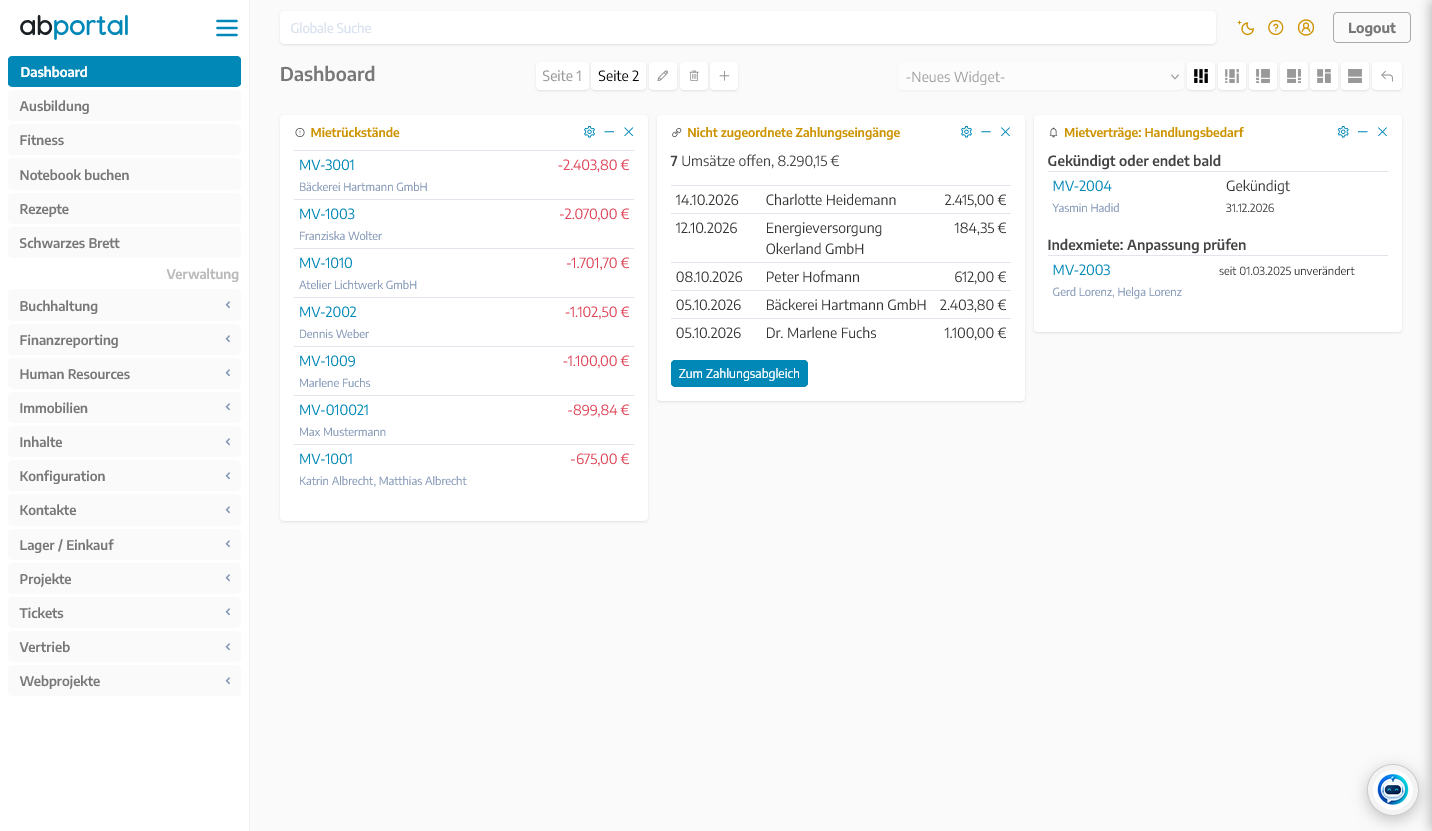Select the single-column full-width layout icon

(x=1356, y=76)
